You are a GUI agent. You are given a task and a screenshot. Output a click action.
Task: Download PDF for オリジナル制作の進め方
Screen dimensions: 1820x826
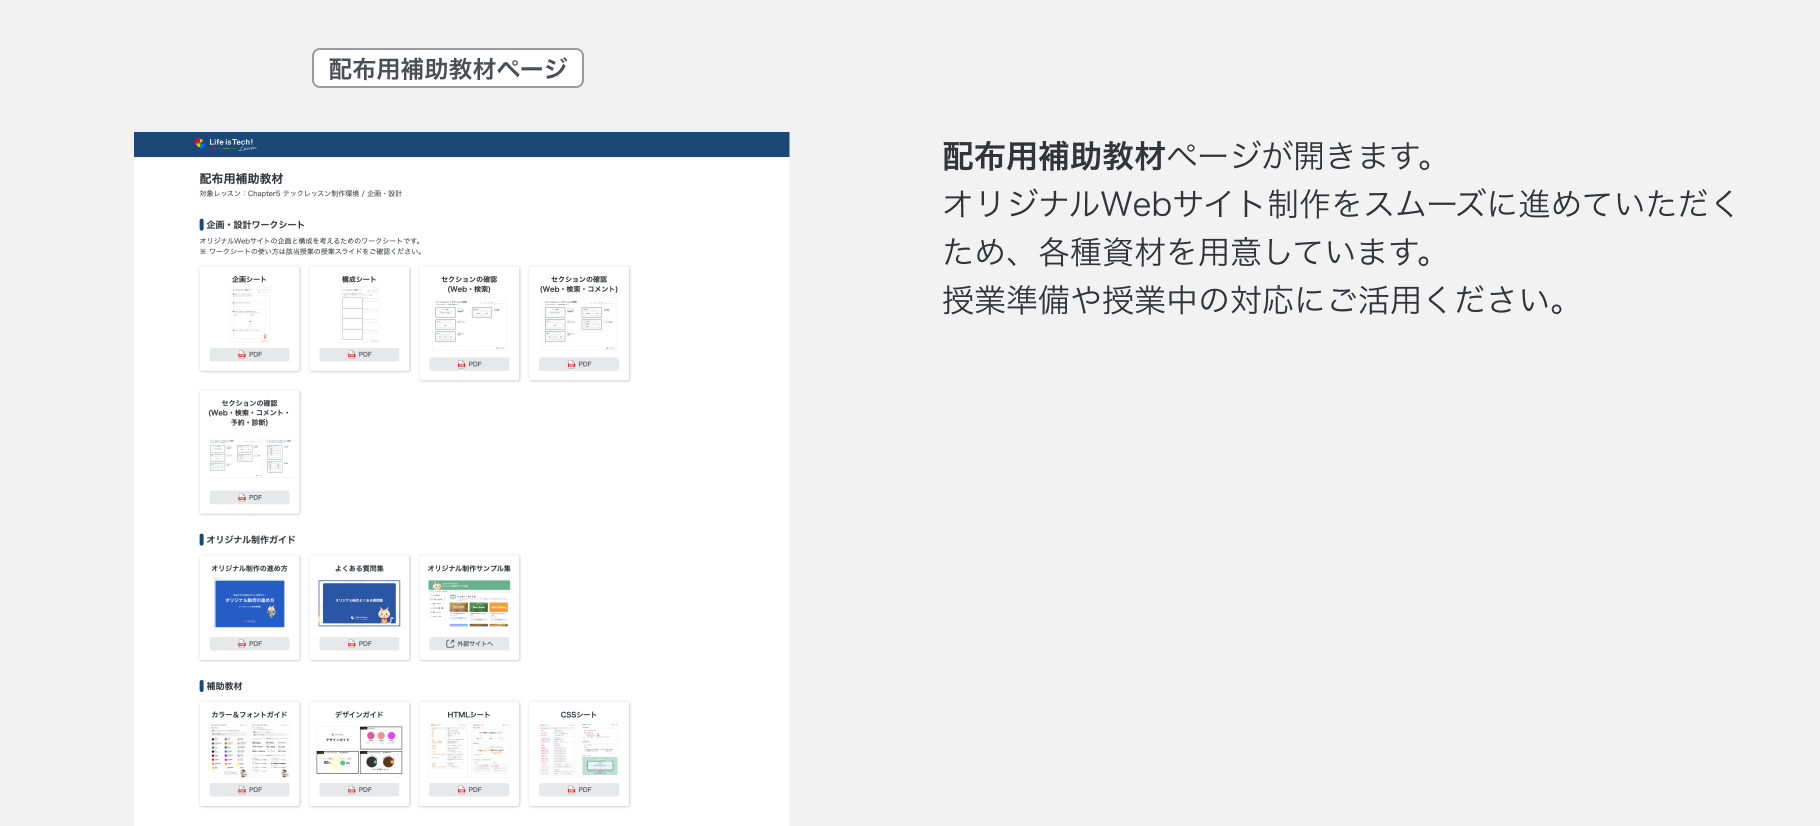point(249,644)
